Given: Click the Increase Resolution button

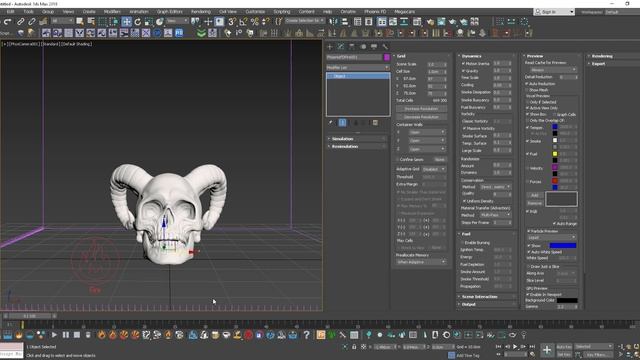Looking at the screenshot, I should (421, 109).
